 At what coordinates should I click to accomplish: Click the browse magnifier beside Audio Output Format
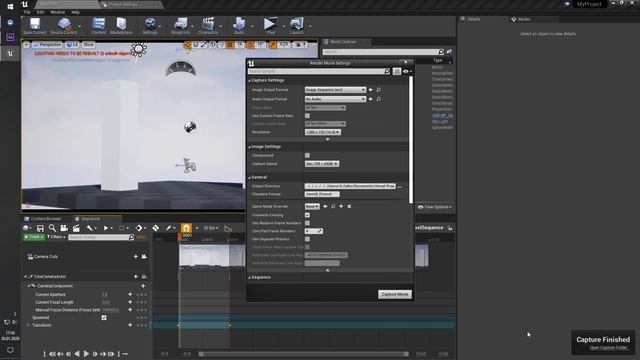pyautogui.click(x=379, y=99)
